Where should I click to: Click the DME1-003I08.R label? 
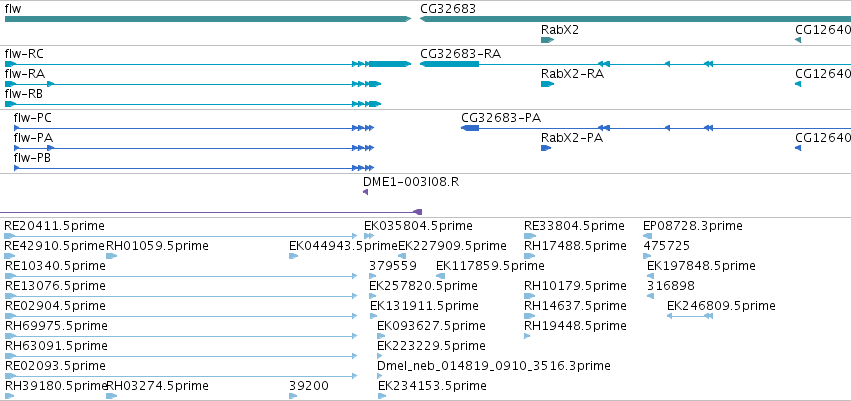(x=411, y=182)
